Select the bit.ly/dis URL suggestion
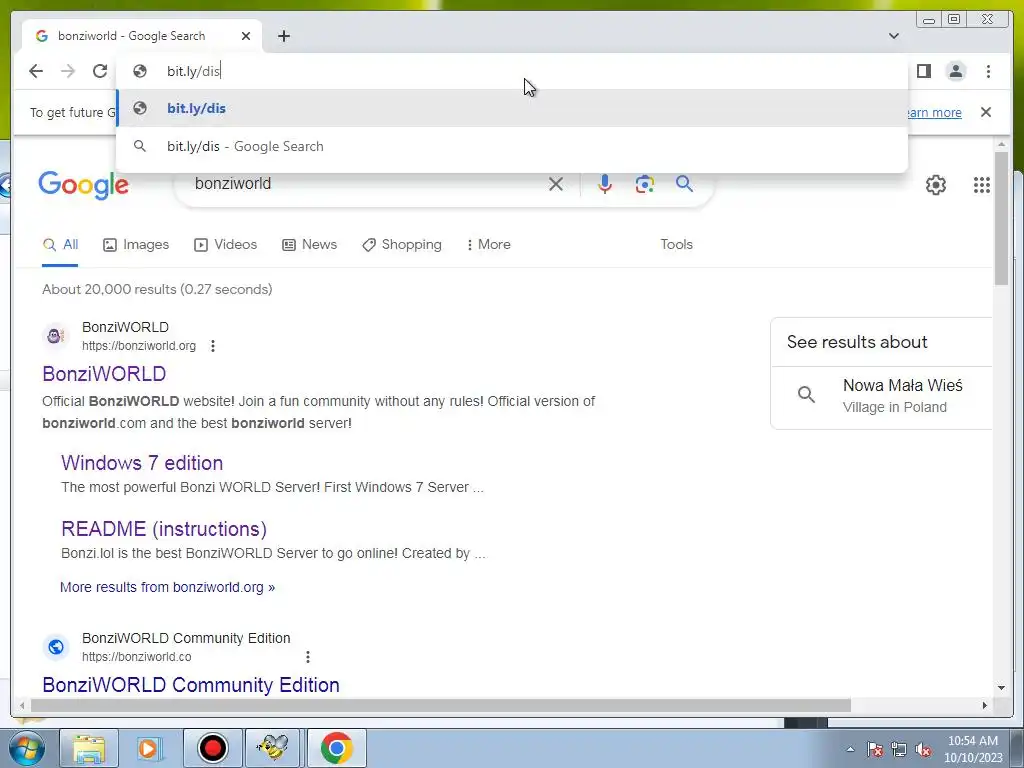Image resolution: width=1024 pixels, height=768 pixels. [x=512, y=108]
